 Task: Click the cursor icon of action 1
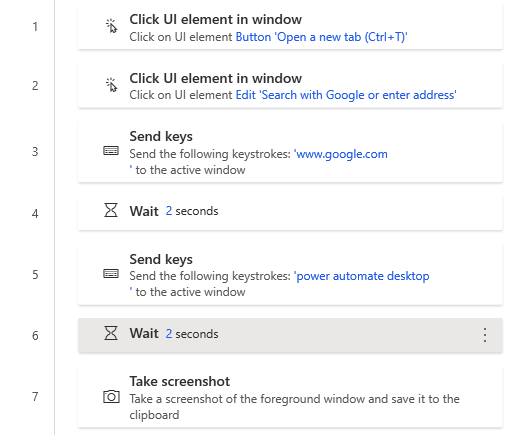[111, 26]
